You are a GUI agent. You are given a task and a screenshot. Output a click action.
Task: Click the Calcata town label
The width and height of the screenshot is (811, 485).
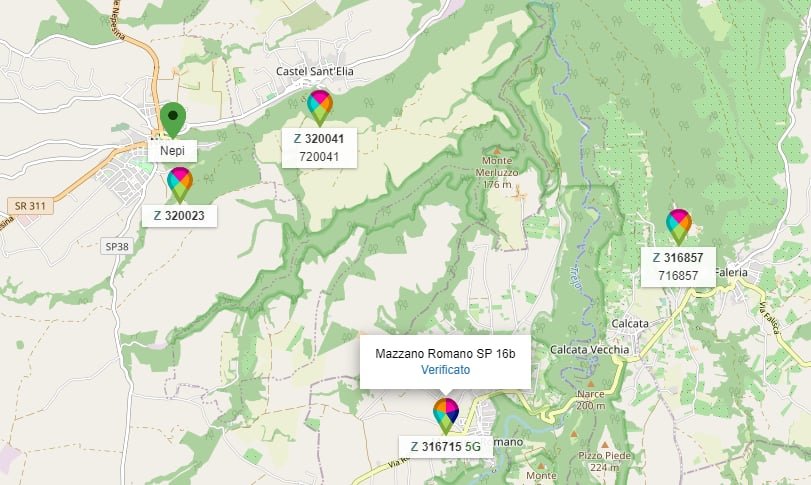click(x=629, y=324)
